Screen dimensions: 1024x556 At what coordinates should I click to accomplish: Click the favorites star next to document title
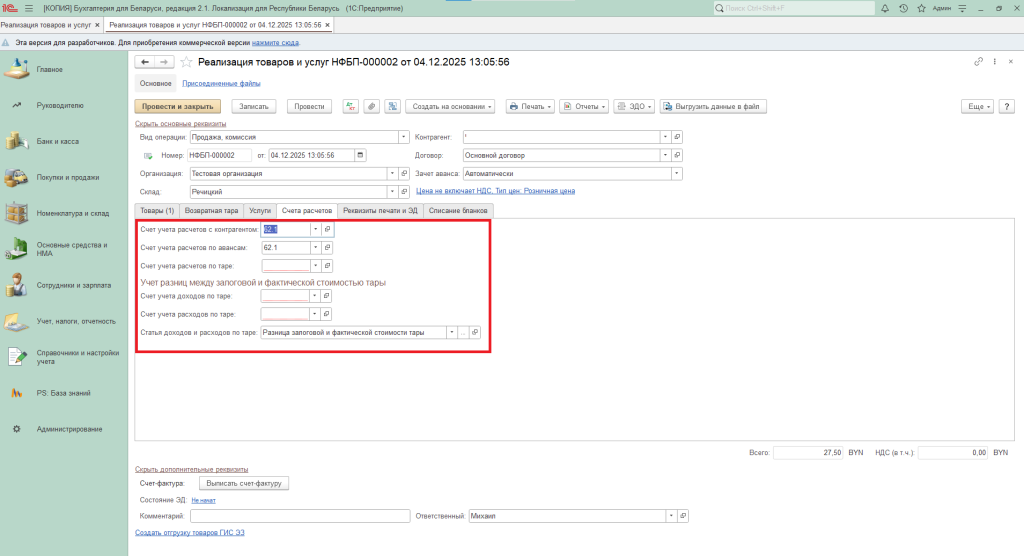click(186, 62)
